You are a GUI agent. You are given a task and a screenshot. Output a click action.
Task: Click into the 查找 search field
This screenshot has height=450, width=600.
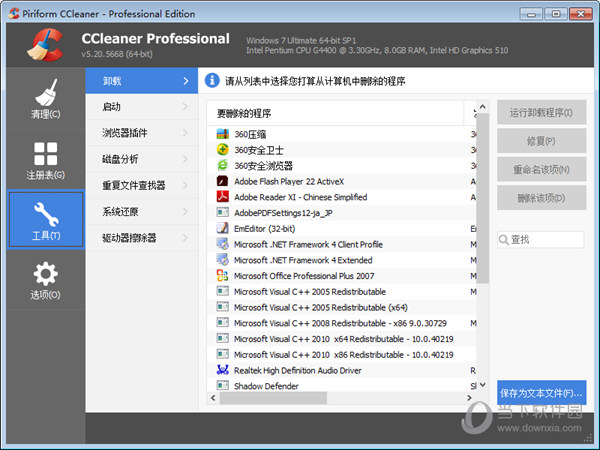[541, 240]
